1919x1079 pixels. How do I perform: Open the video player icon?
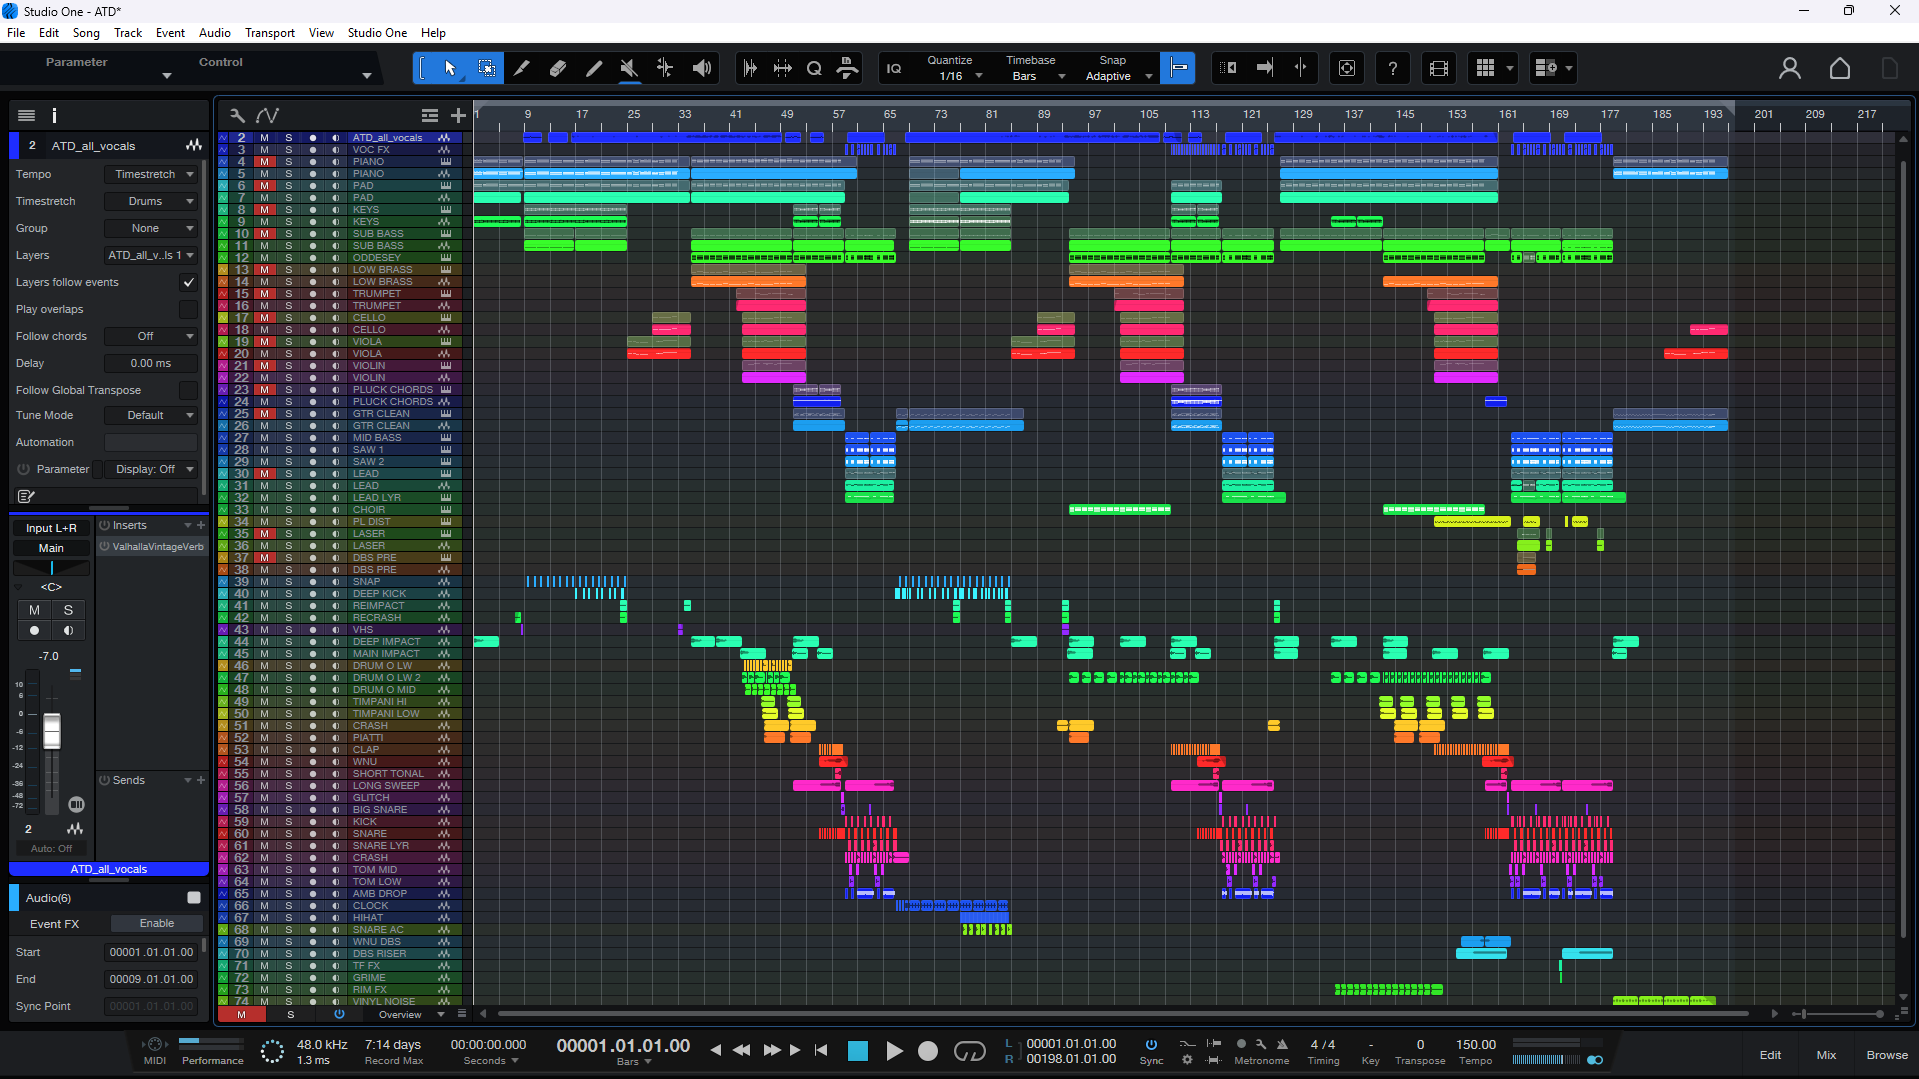tap(1438, 68)
